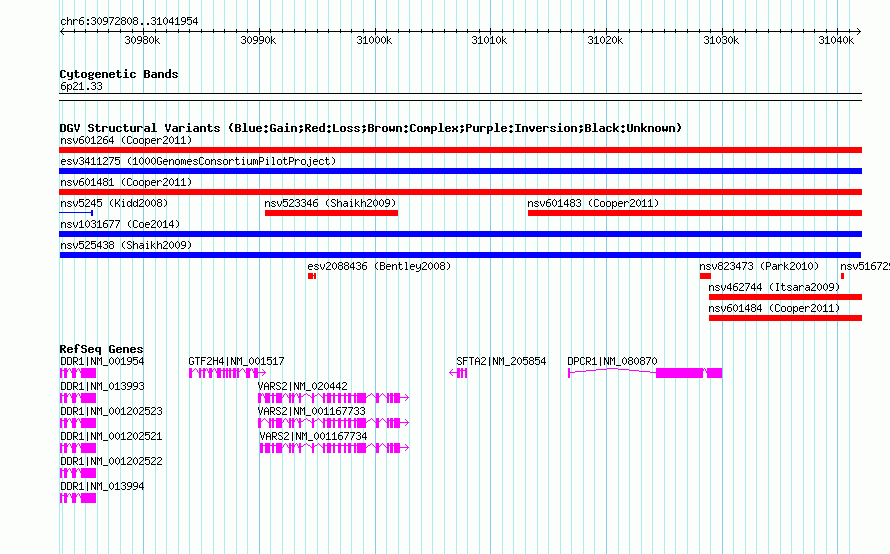Select the DDR1 NM_001954 gene glyph
The height and width of the screenshot is (554, 890).
[x=78, y=373]
